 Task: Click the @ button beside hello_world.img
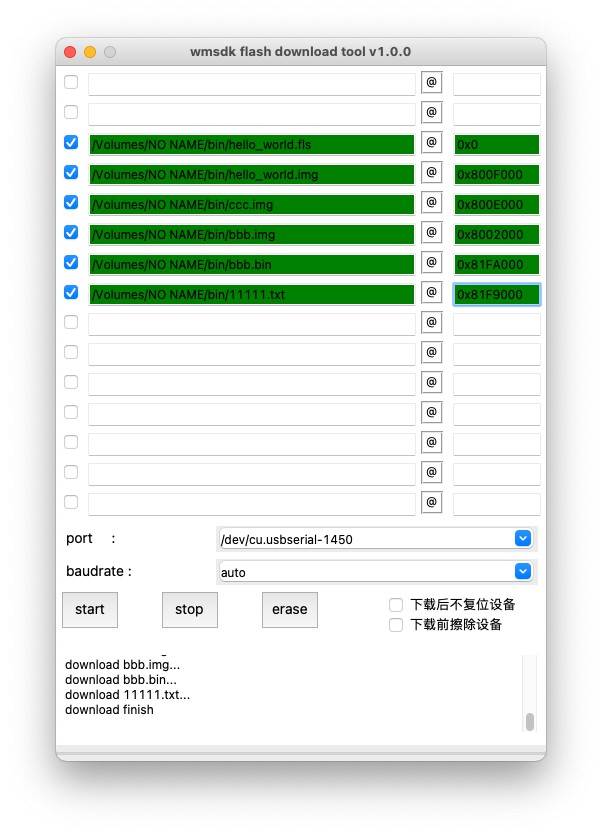coord(432,173)
